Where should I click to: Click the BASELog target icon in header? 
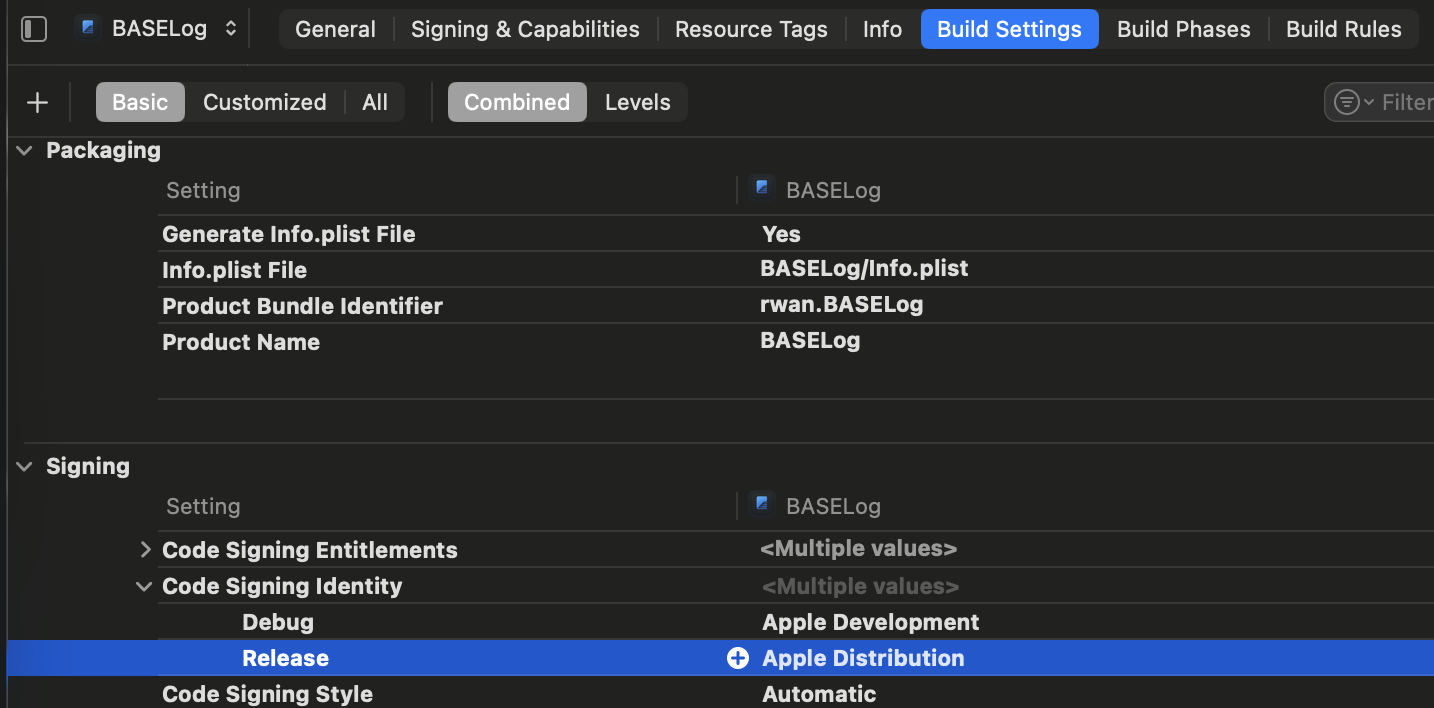coord(88,28)
